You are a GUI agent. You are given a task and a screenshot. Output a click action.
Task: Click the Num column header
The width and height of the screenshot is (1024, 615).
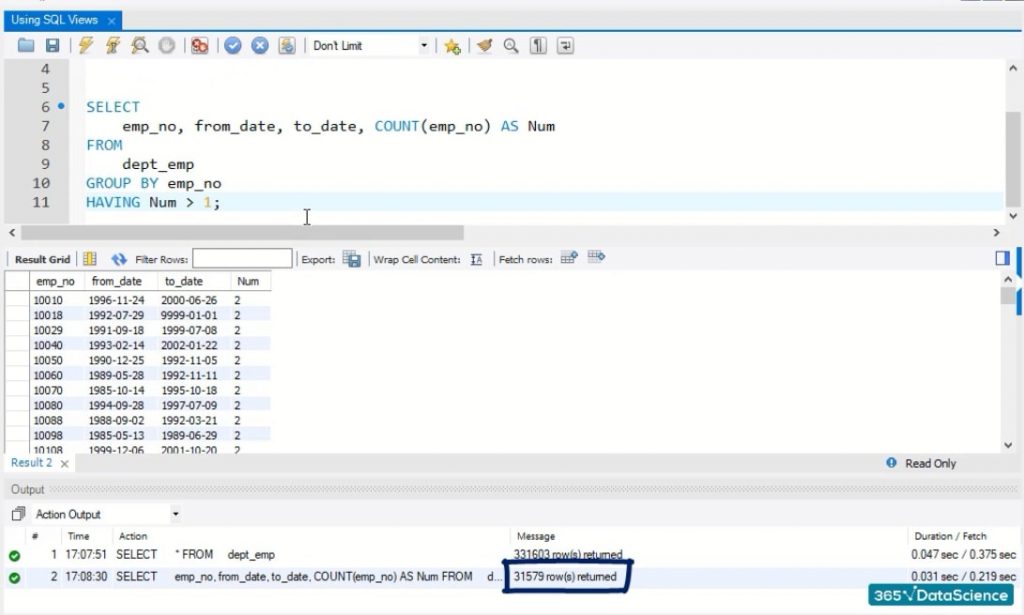click(x=248, y=281)
